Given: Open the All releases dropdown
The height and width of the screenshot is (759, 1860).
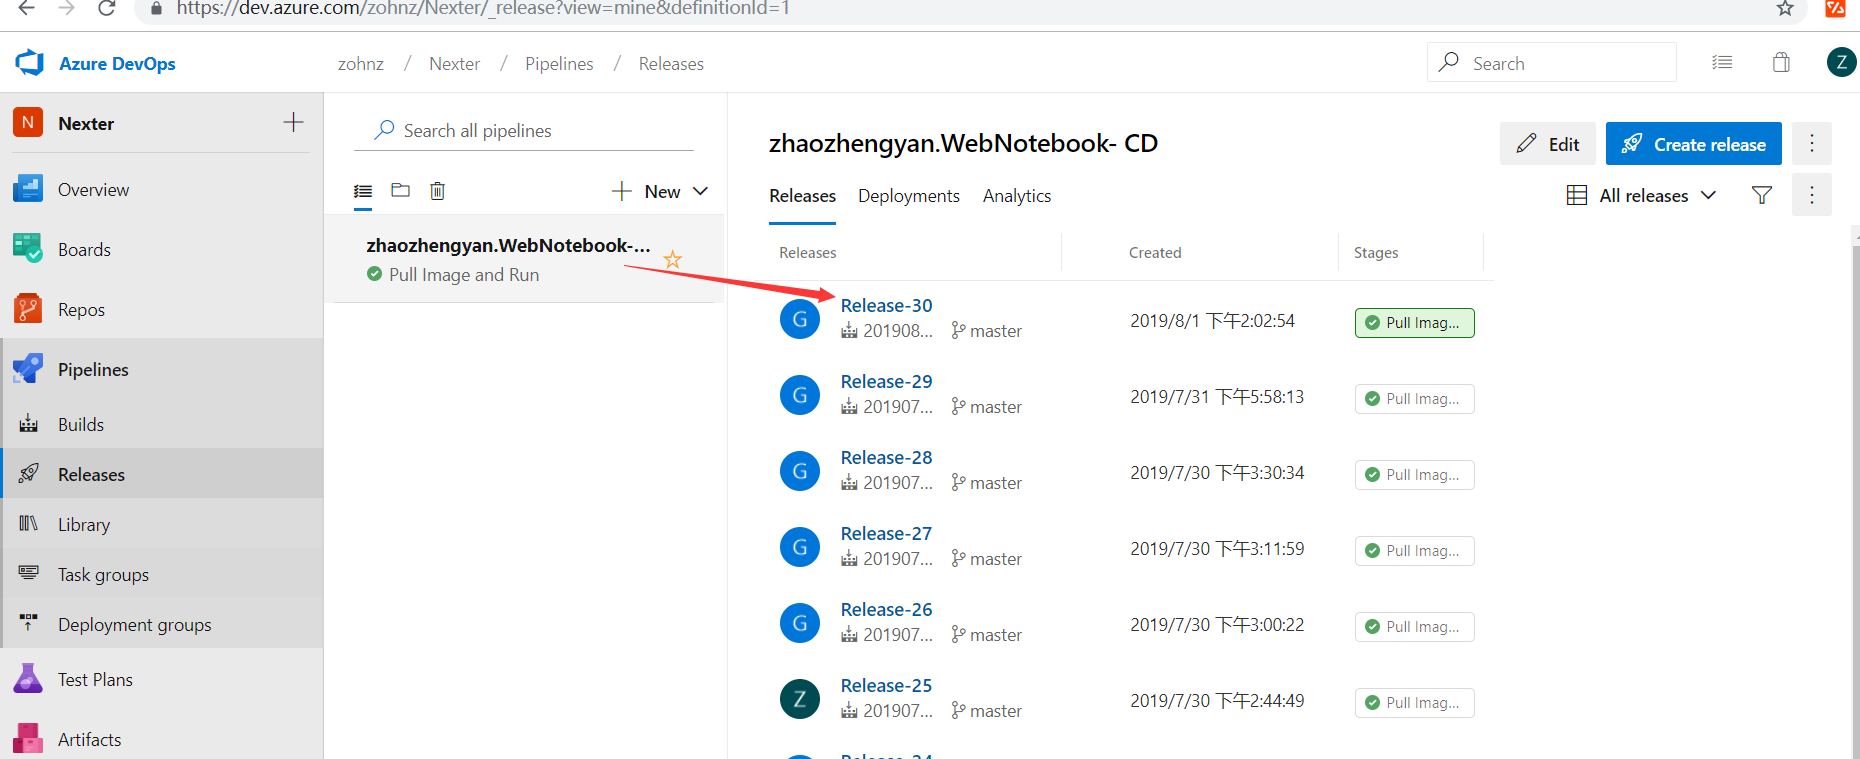Looking at the screenshot, I should pos(1642,196).
